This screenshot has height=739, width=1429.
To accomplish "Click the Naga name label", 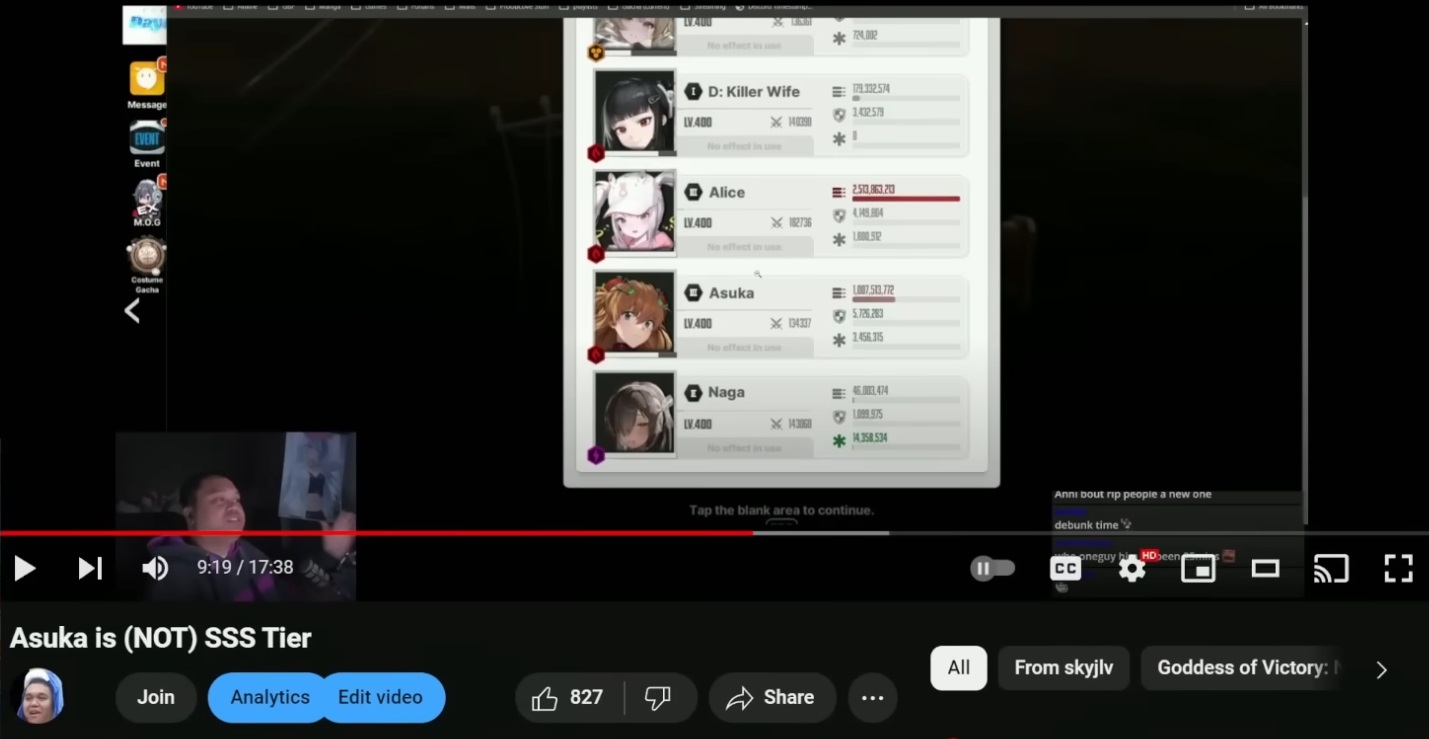I will pyautogui.click(x=727, y=393).
